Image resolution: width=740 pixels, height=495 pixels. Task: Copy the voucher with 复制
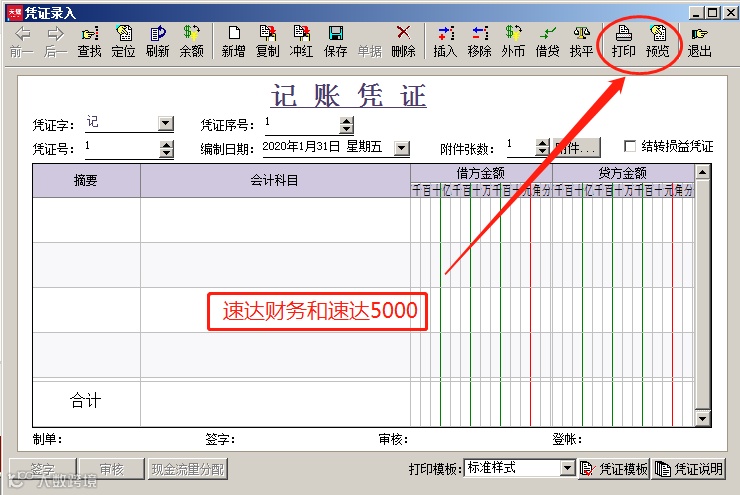[268, 42]
